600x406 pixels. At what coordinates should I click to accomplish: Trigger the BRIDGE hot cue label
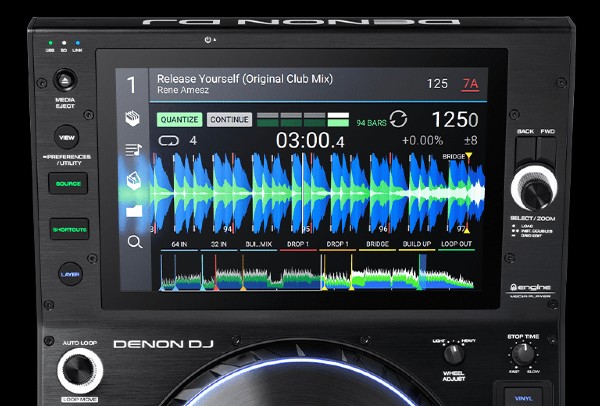click(x=377, y=244)
